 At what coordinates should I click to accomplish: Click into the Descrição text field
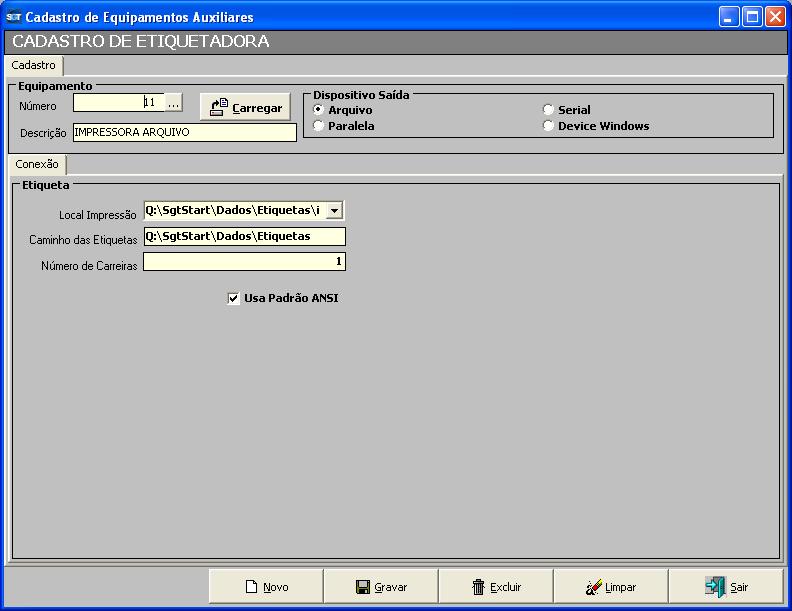[x=184, y=132]
